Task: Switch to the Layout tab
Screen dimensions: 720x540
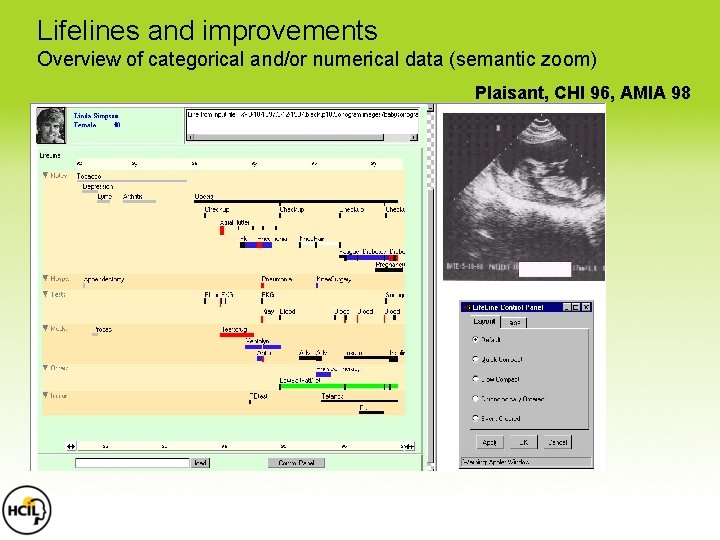Action: [x=484, y=321]
